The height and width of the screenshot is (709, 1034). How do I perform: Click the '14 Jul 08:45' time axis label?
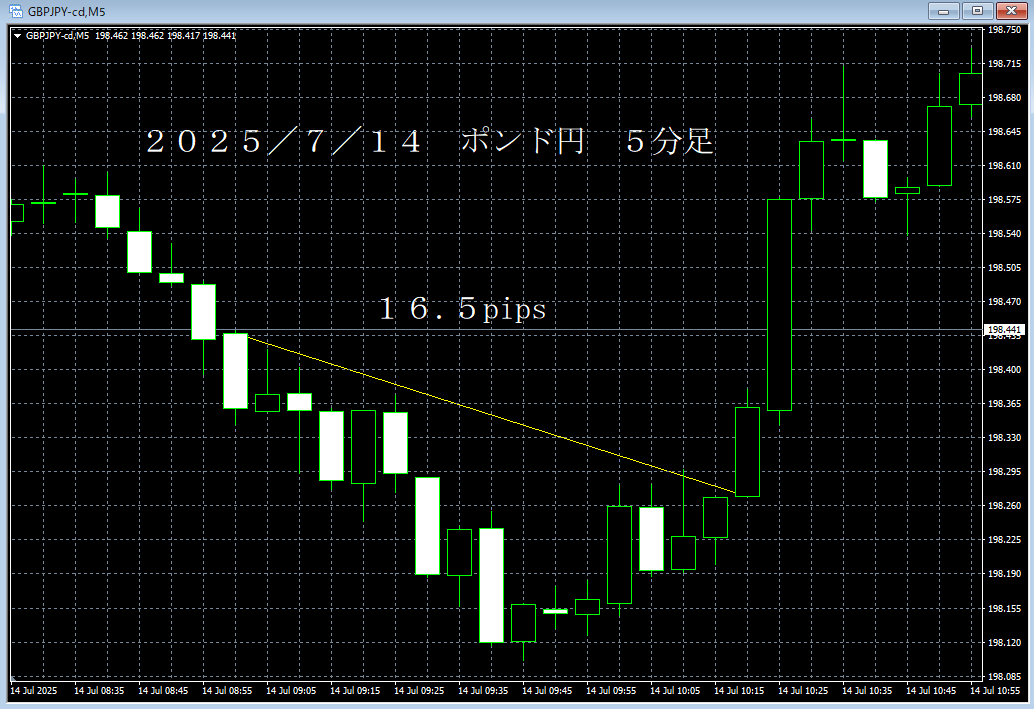163,691
